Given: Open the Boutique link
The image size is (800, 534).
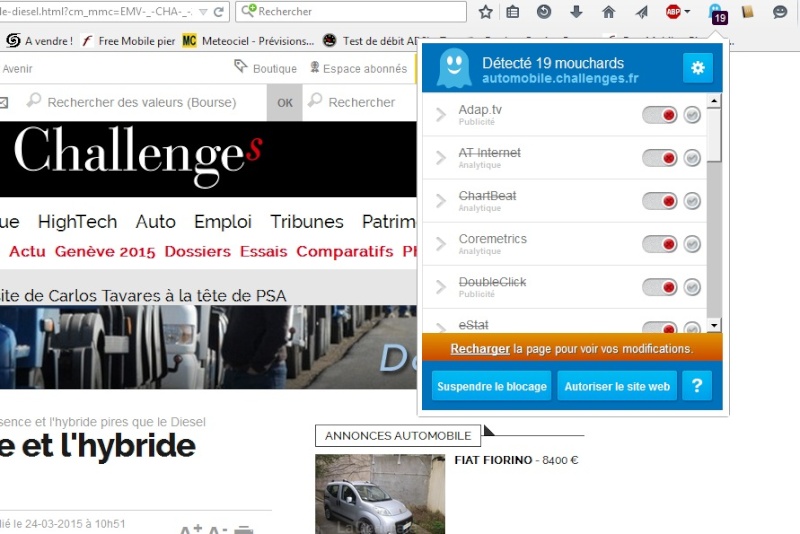Looking at the screenshot, I should pos(265,68).
